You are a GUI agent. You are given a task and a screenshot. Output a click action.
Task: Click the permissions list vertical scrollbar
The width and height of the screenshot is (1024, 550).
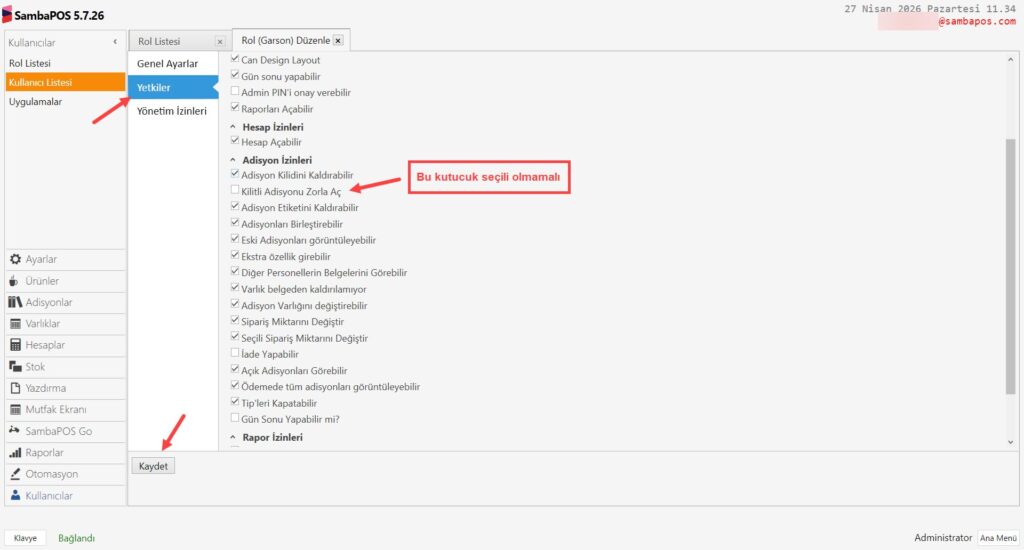point(1010,270)
